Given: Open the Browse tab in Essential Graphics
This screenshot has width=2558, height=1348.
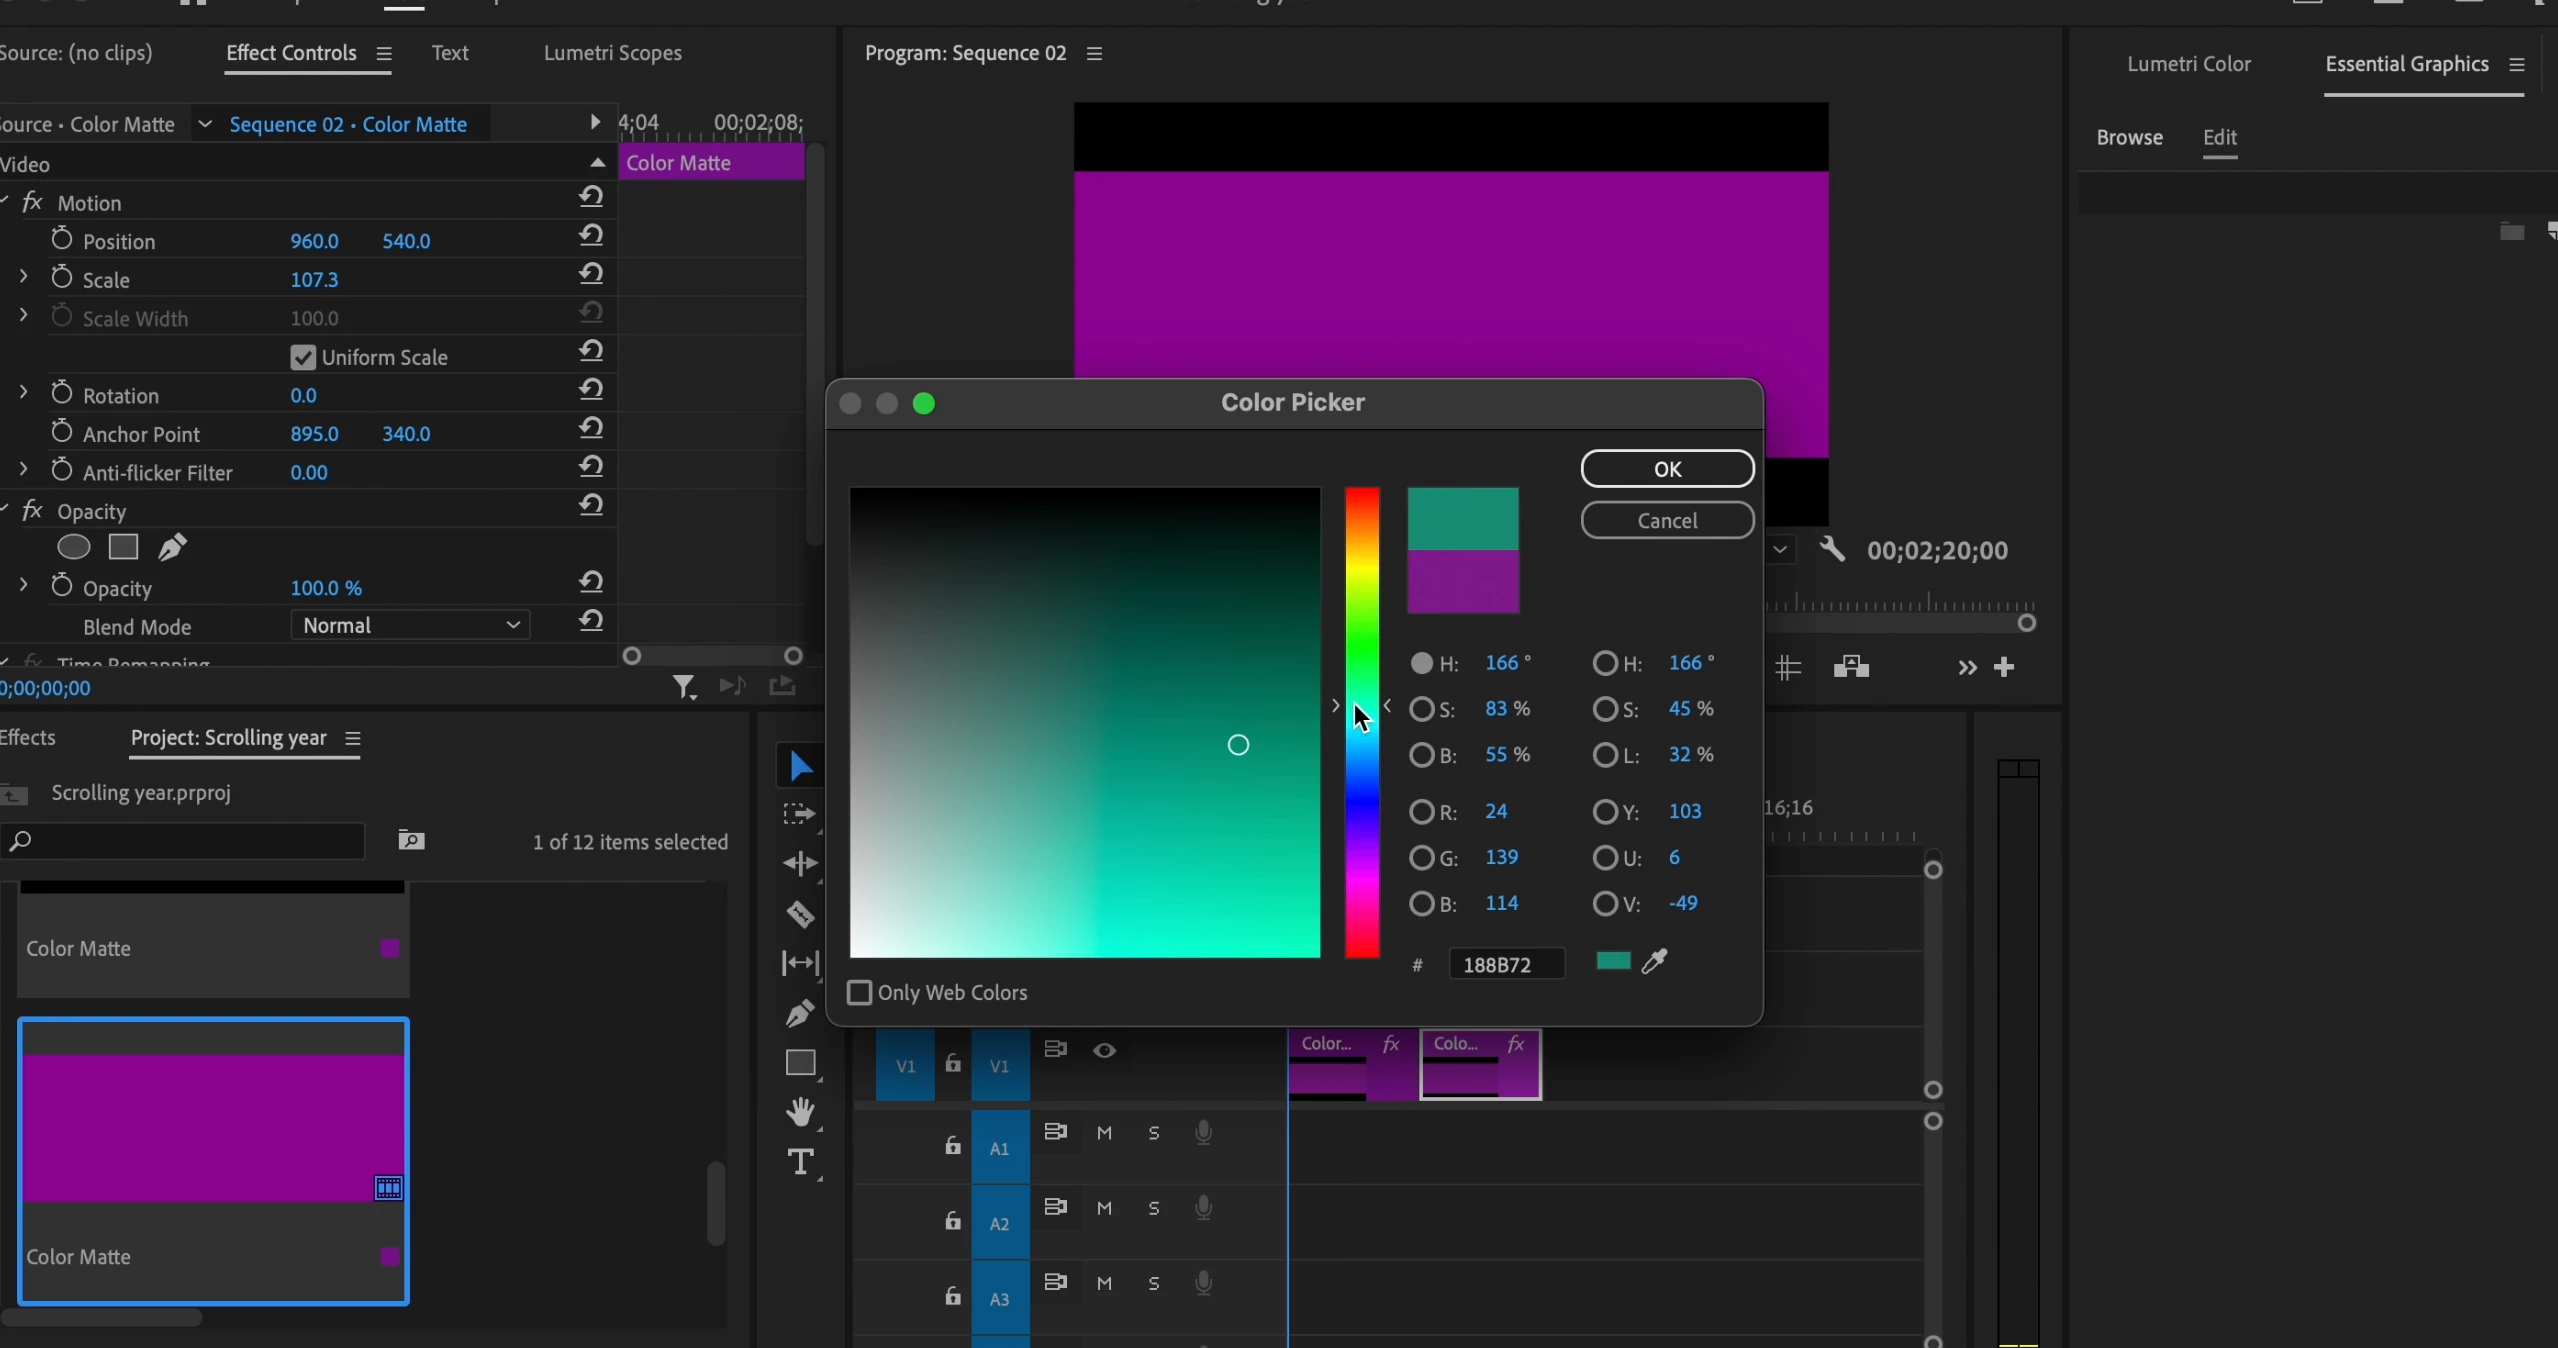Looking at the screenshot, I should click(x=2129, y=138).
